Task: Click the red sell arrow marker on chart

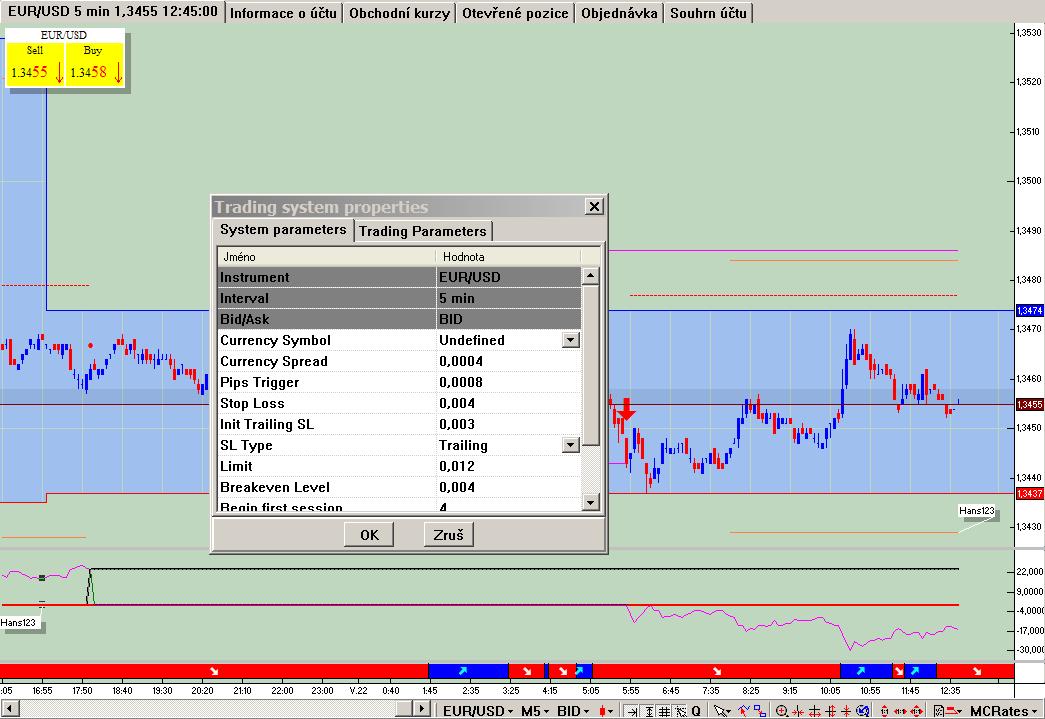Action: 626,410
